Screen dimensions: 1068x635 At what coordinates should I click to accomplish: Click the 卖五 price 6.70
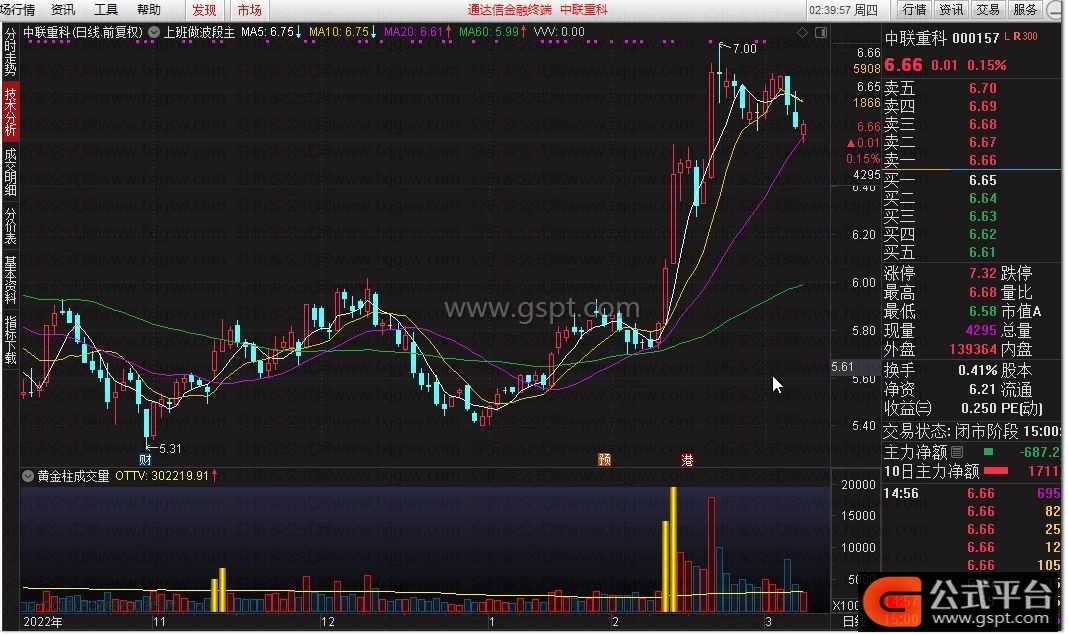pyautogui.click(x=982, y=88)
